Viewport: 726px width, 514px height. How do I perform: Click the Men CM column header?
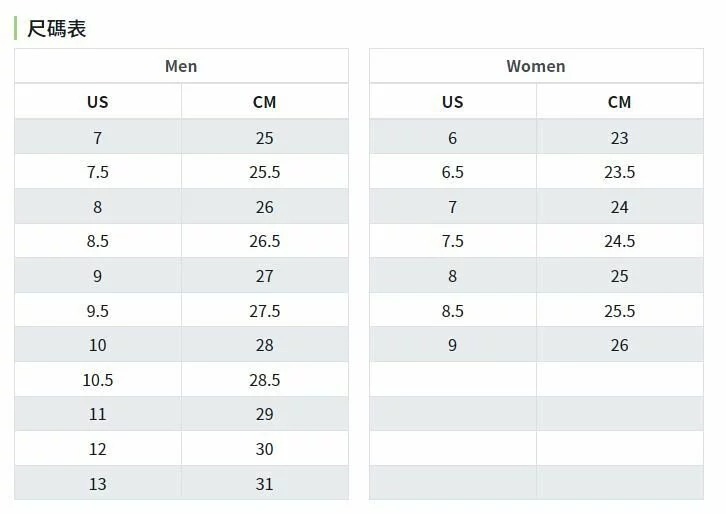(264, 102)
